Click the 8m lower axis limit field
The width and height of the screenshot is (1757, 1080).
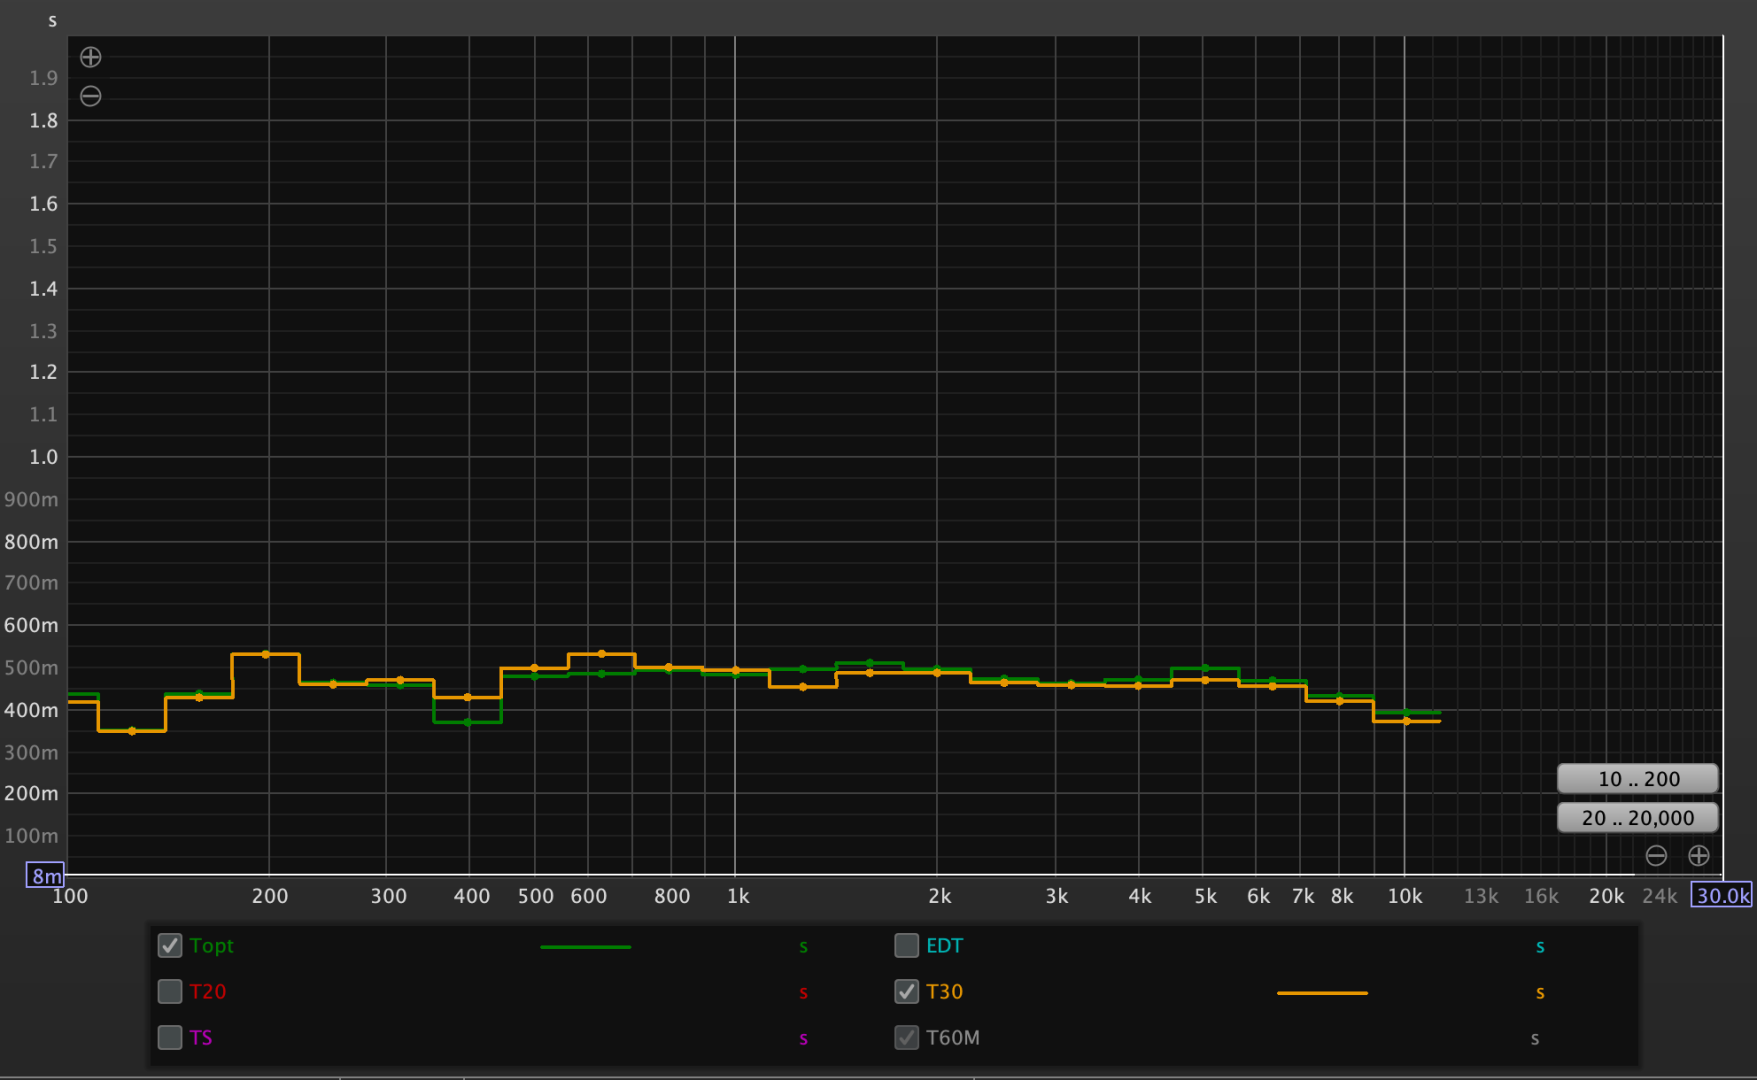[x=45, y=876]
